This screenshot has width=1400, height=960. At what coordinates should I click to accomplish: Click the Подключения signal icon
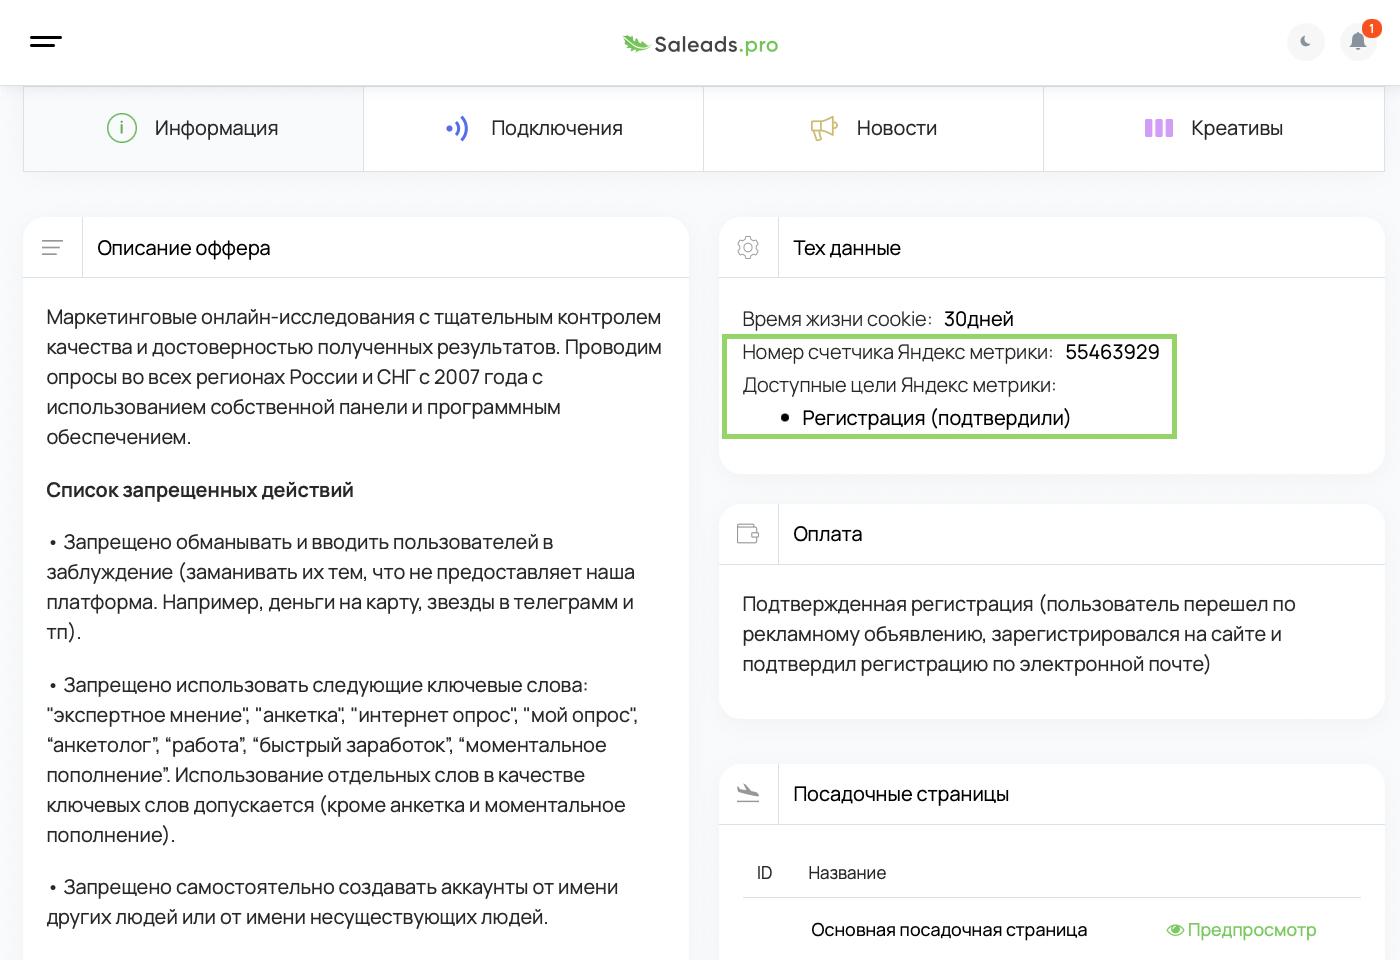[x=457, y=128]
